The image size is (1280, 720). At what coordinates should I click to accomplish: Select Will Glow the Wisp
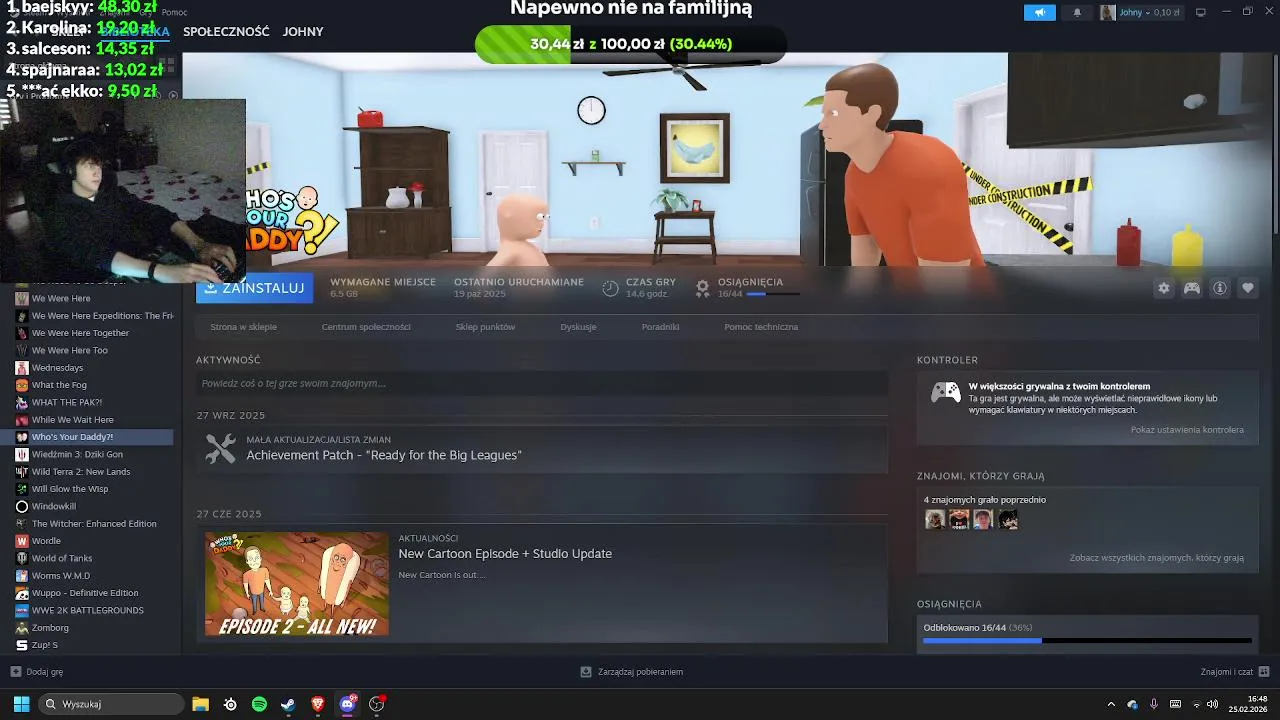coord(70,489)
